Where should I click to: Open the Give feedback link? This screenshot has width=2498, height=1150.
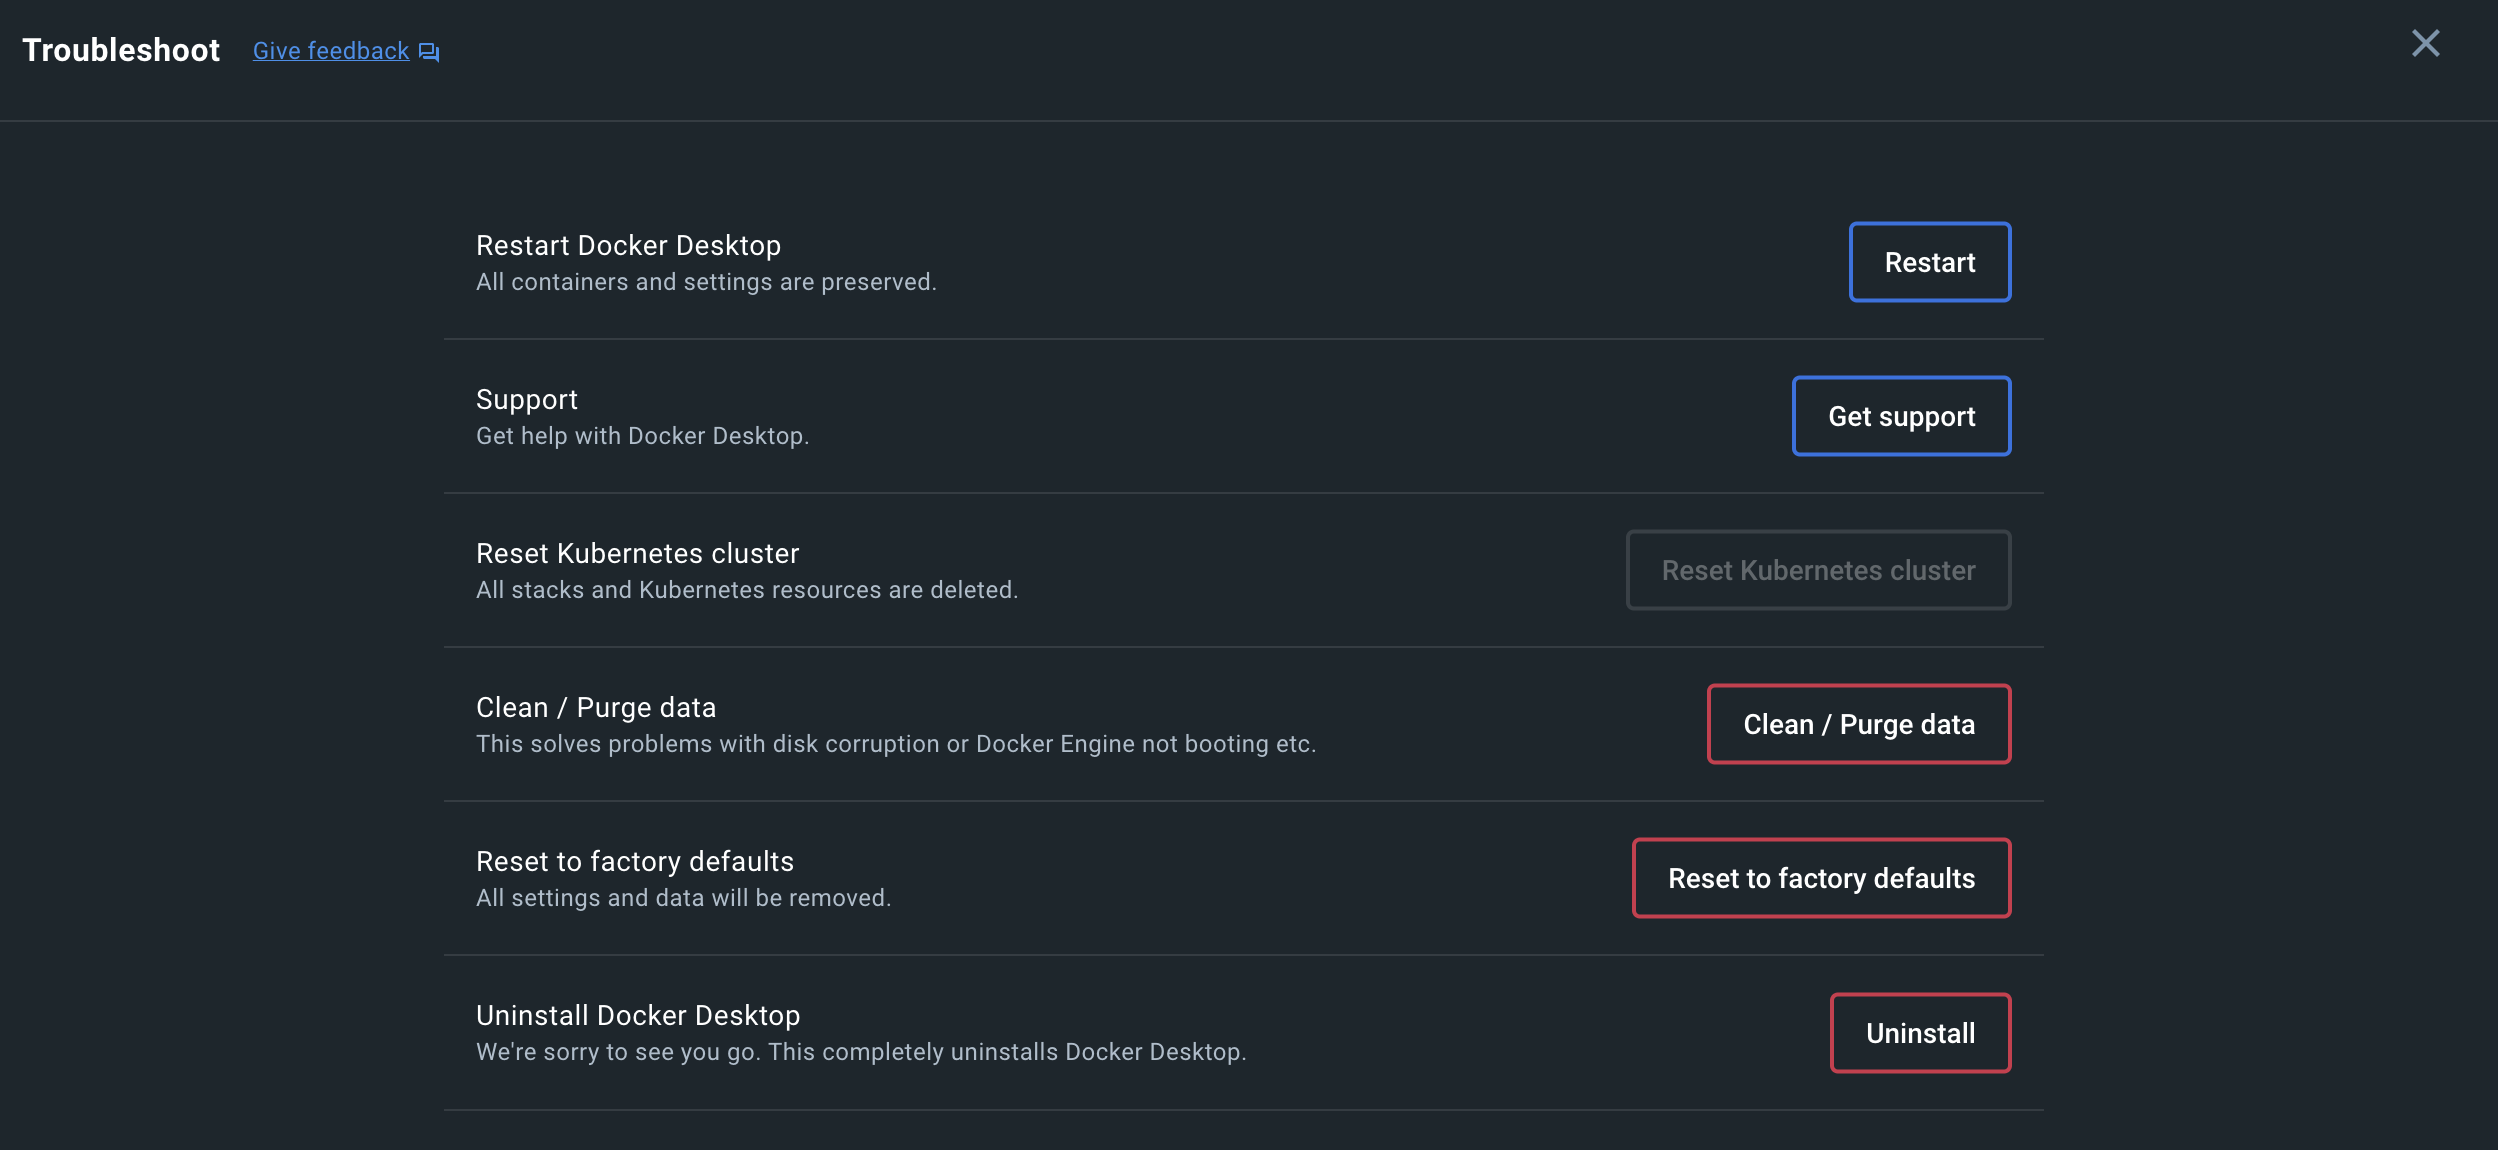point(331,51)
